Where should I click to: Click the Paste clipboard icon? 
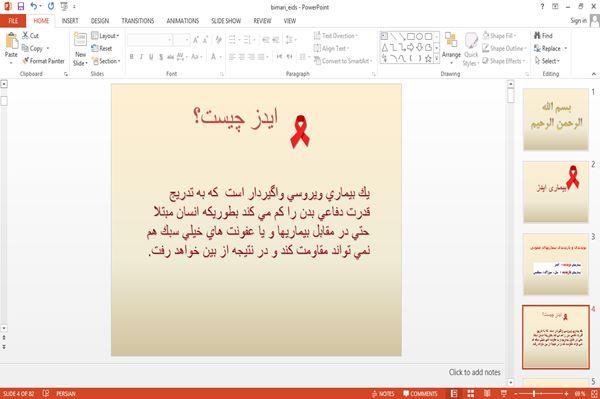click(x=11, y=41)
